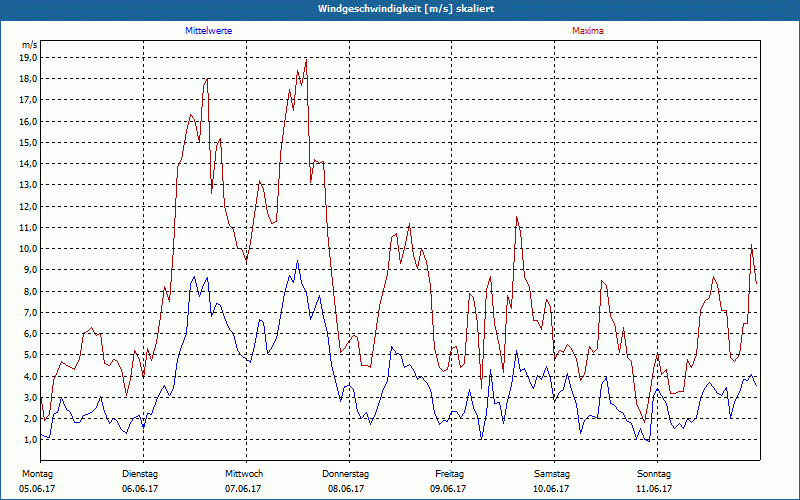Click the 13,0 y-axis value

tap(29, 185)
